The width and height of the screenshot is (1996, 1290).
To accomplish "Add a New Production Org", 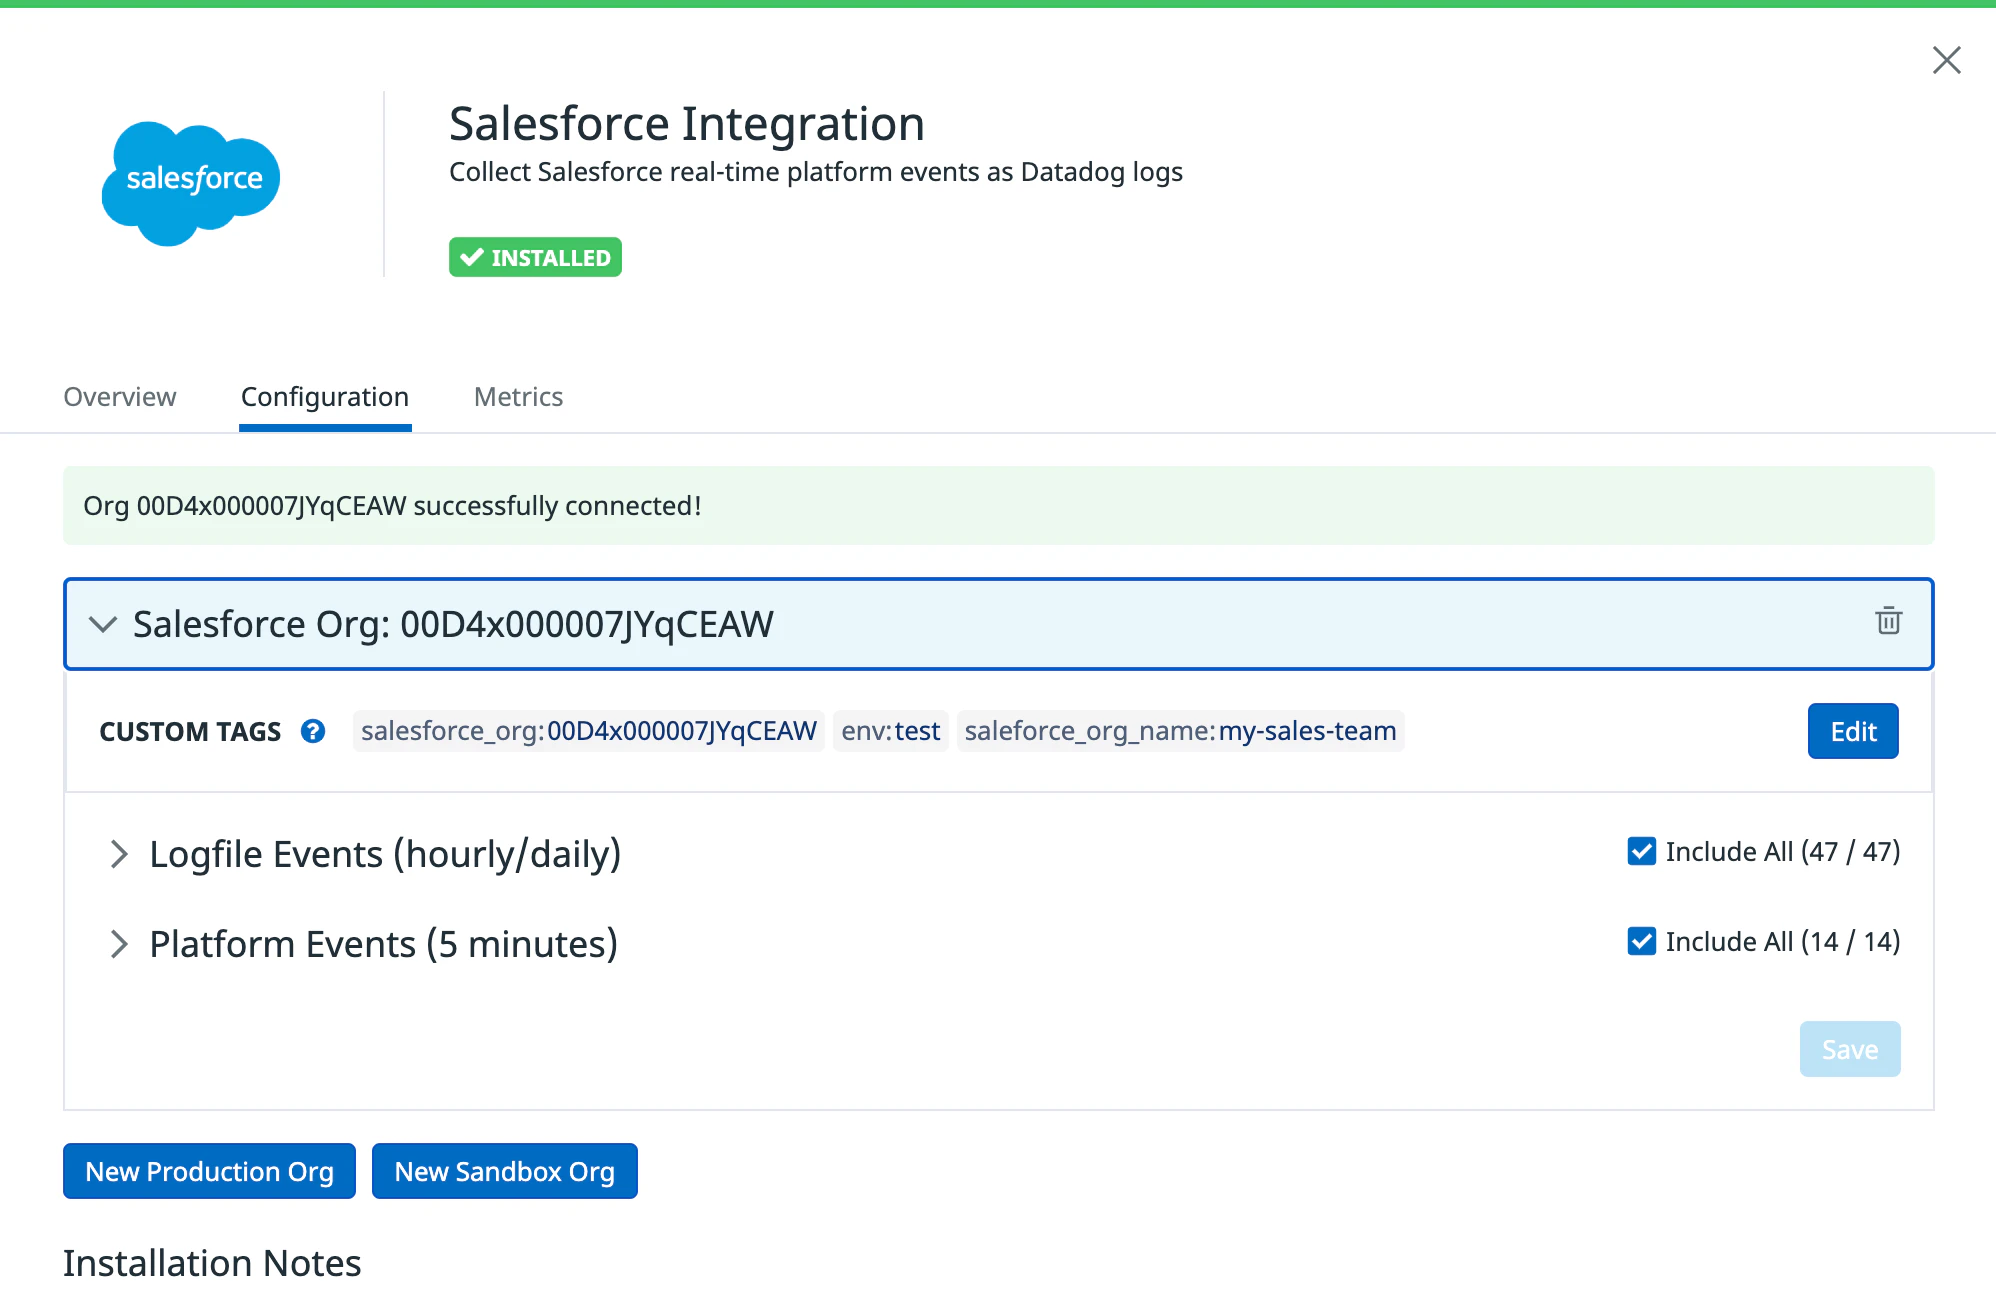I will pyautogui.click(x=209, y=1171).
